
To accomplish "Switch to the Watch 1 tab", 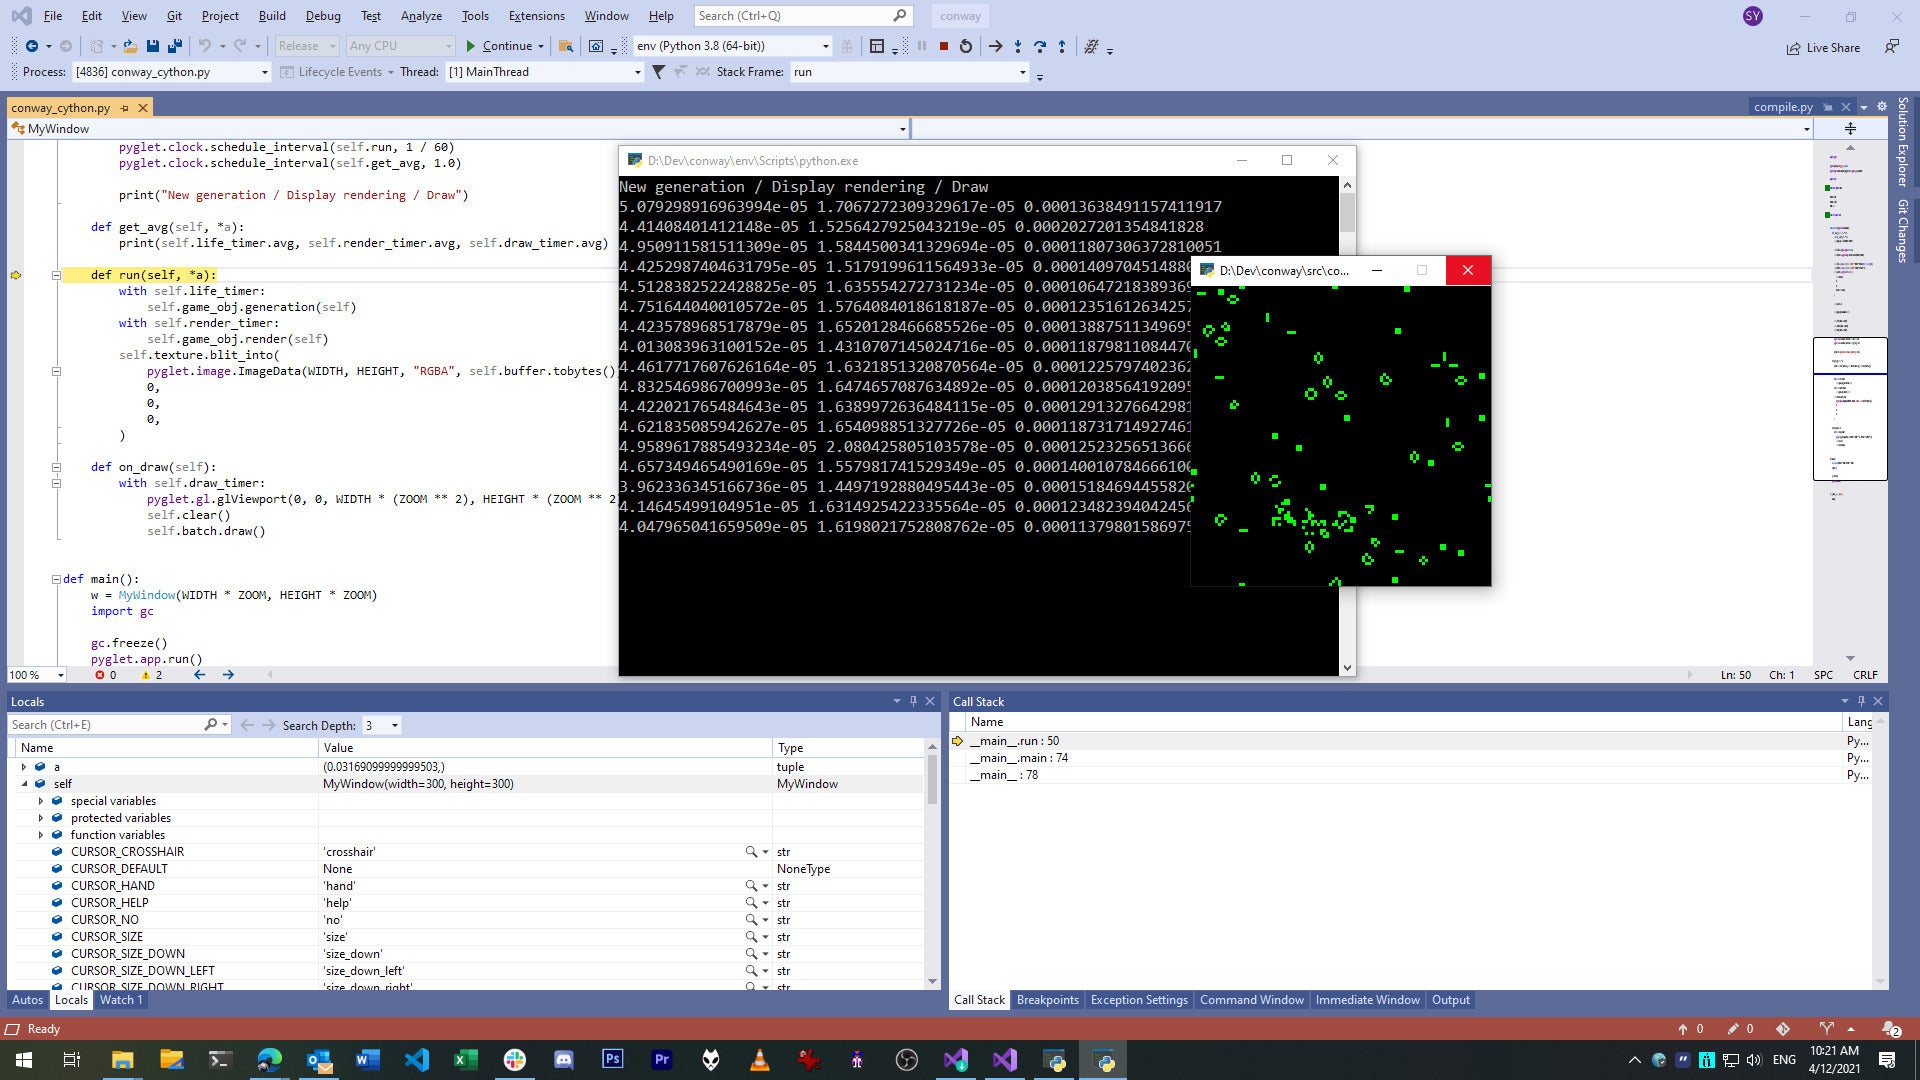I will coord(121,1000).
